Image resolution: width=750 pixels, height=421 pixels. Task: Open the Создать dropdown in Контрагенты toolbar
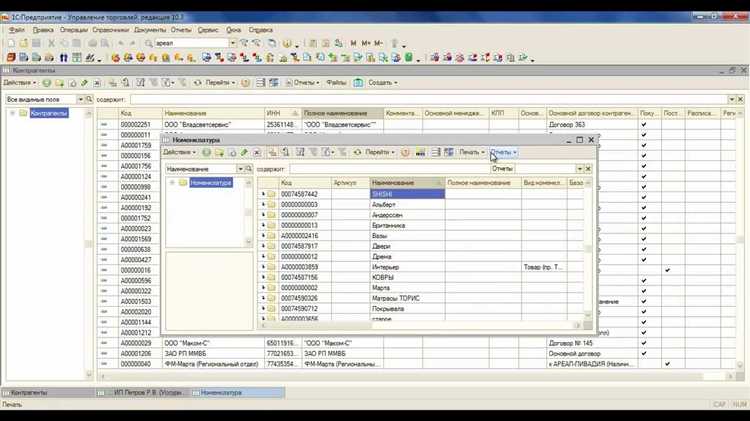point(383,83)
